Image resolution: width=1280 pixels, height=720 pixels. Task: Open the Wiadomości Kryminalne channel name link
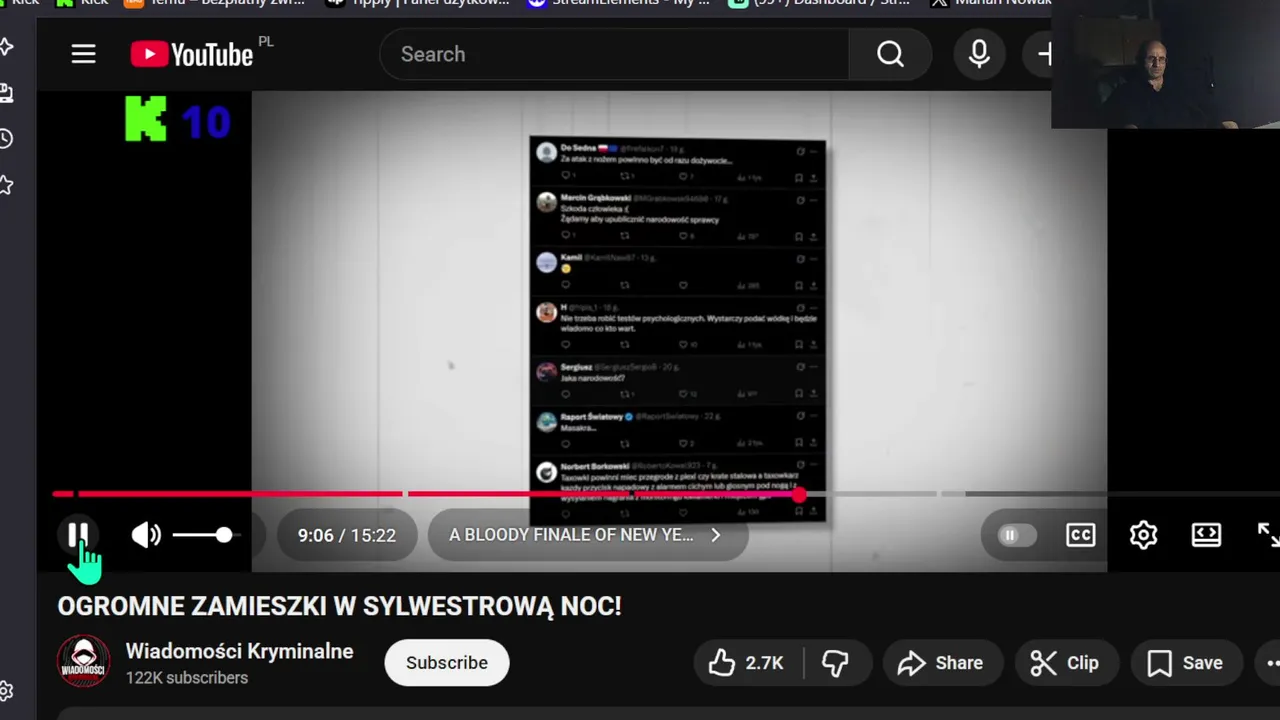tap(239, 651)
